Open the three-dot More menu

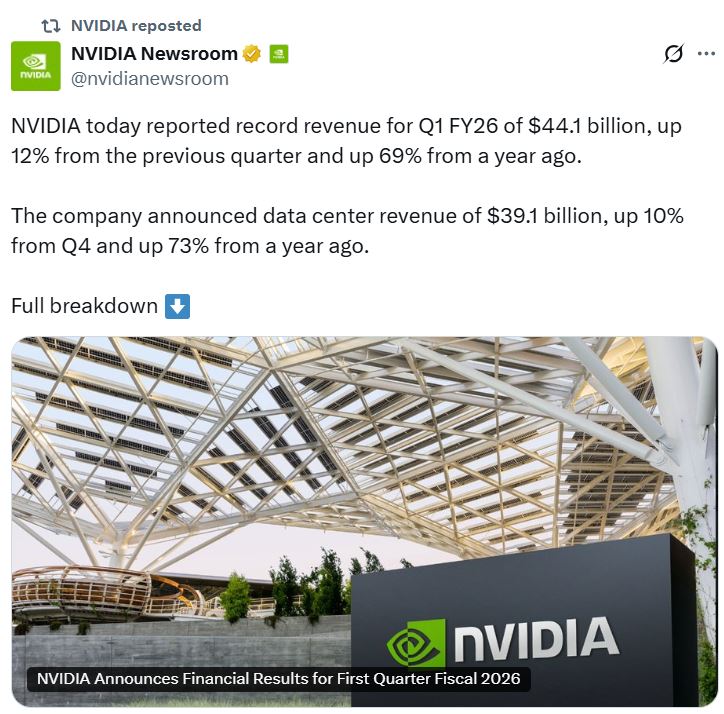coord(706,54)
